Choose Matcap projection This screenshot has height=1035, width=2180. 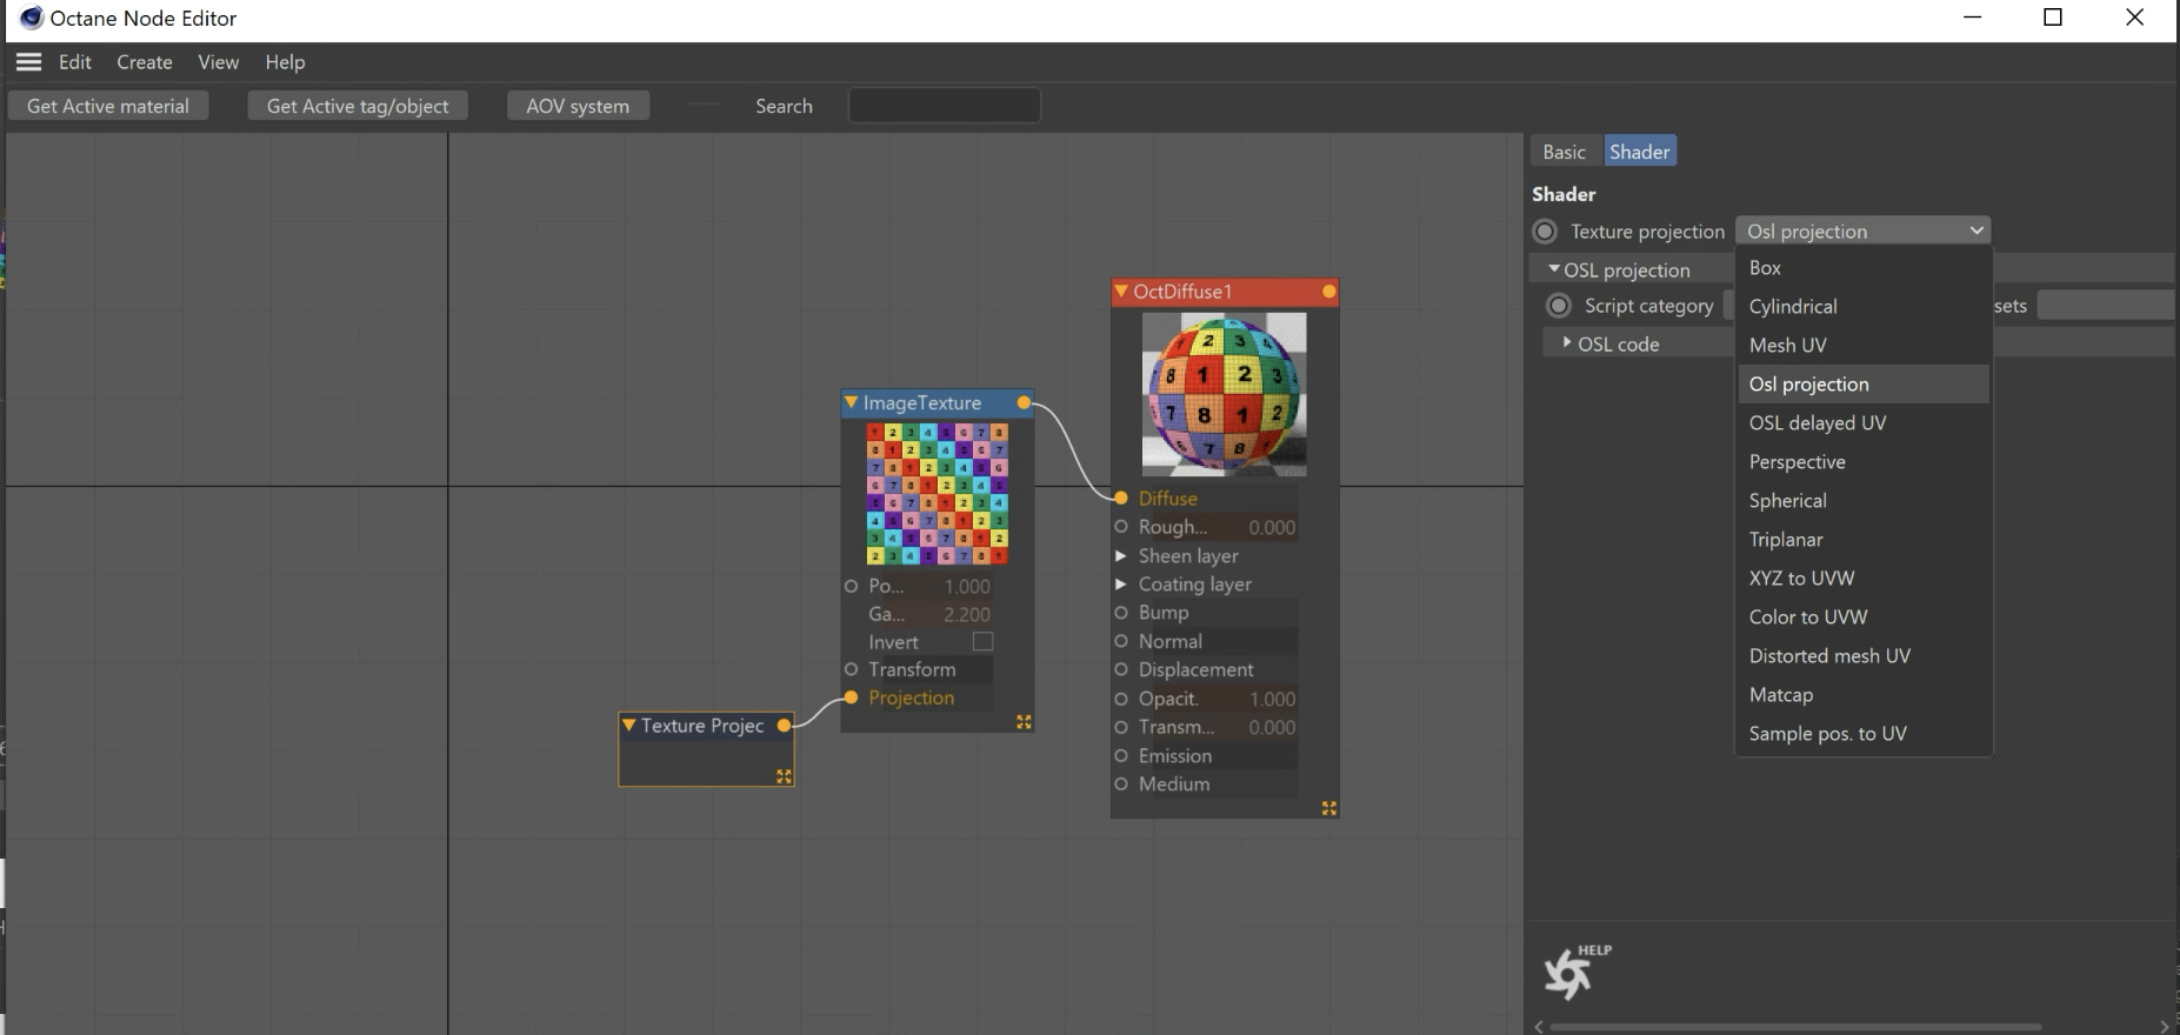tap(1863, 695)
